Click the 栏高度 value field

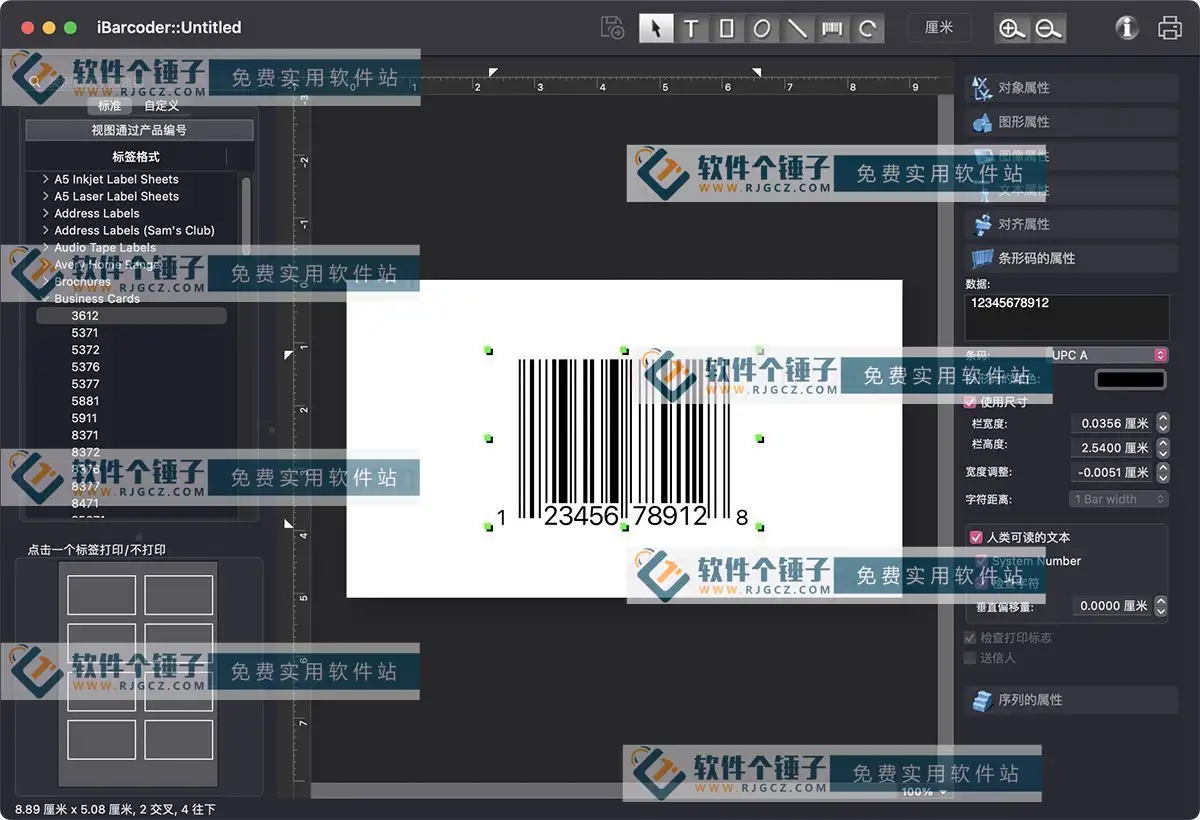pos(1111,448)
